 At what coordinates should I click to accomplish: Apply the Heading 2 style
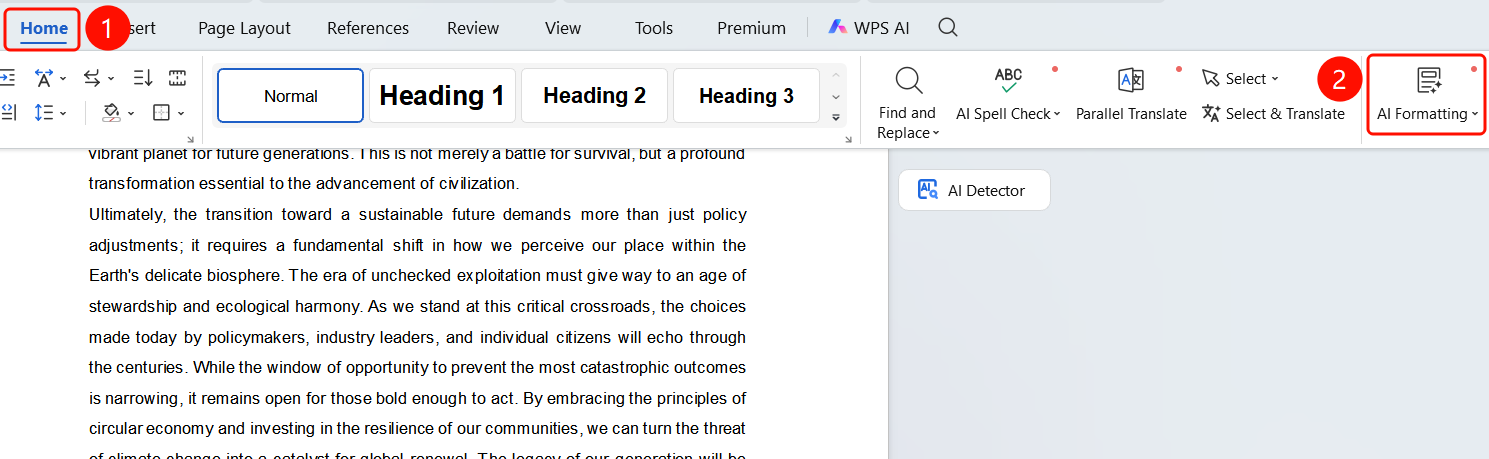594,96
